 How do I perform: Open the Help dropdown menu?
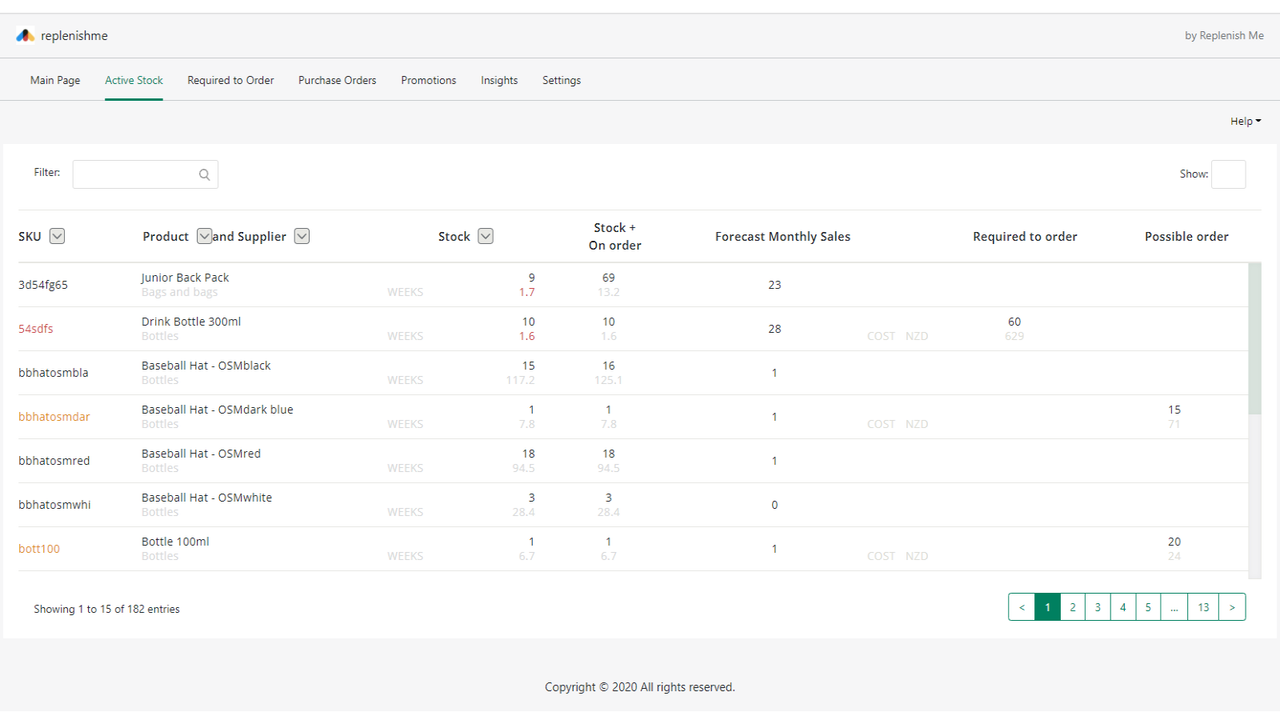point(1245,121)
